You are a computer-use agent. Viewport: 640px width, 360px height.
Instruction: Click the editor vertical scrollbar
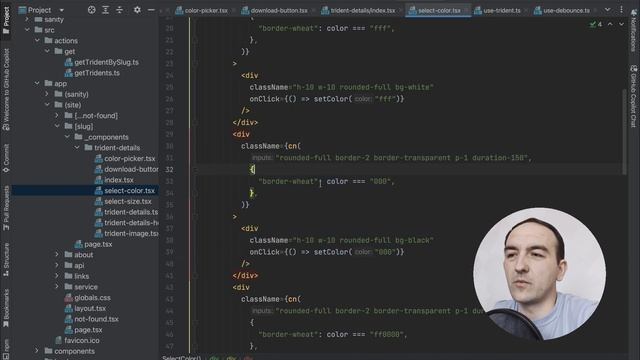point(624,131)
